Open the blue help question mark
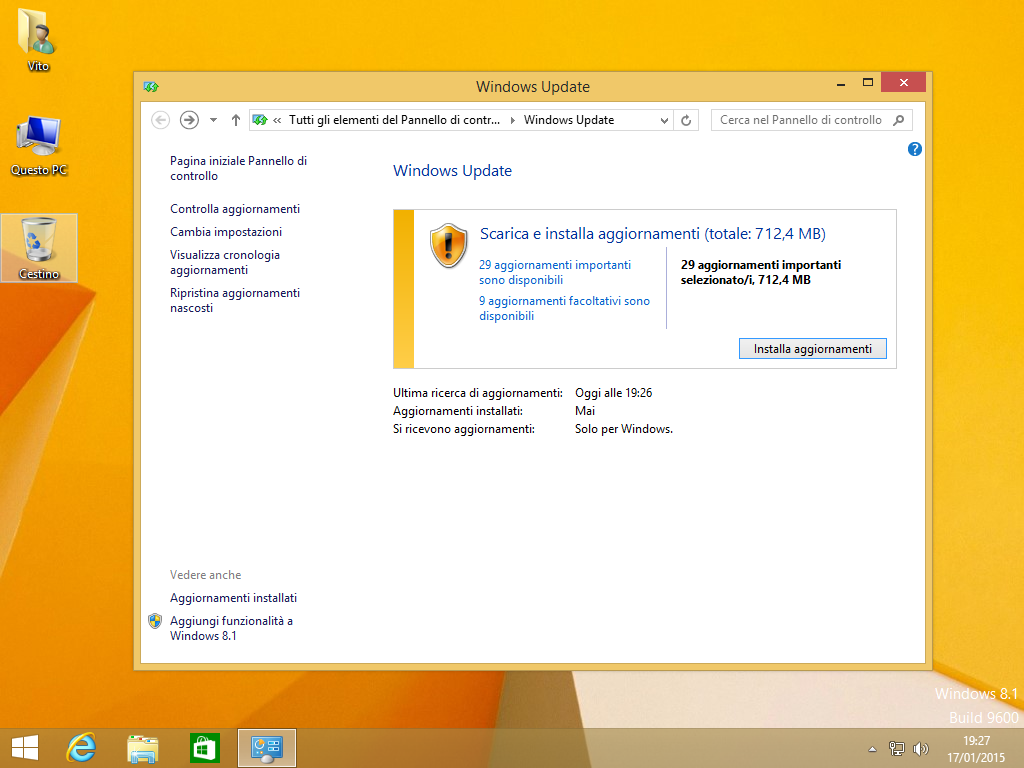This screenshot has width=1024, height=768. 915,150
